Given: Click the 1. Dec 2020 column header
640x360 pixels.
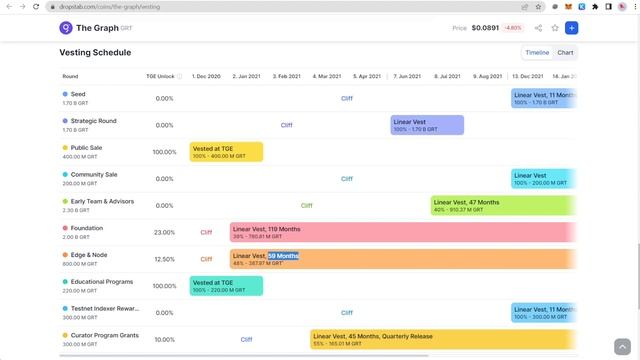Looking at the screenshot, I should tap(206, 76).
